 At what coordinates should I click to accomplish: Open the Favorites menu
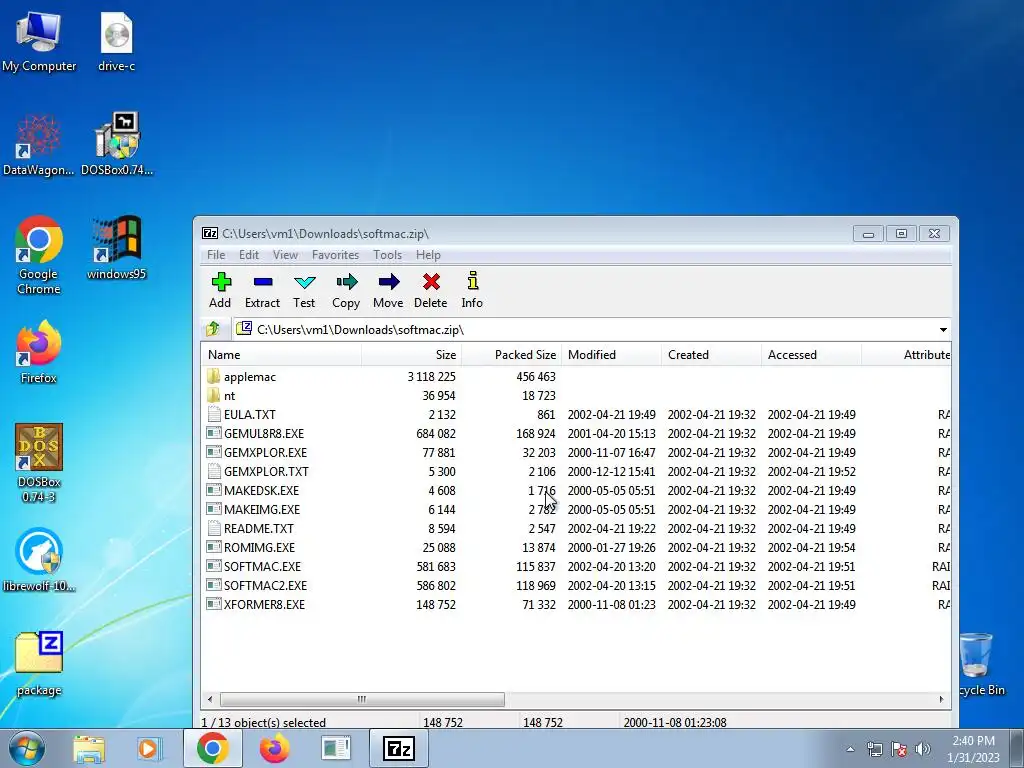[x=335, y=255]
